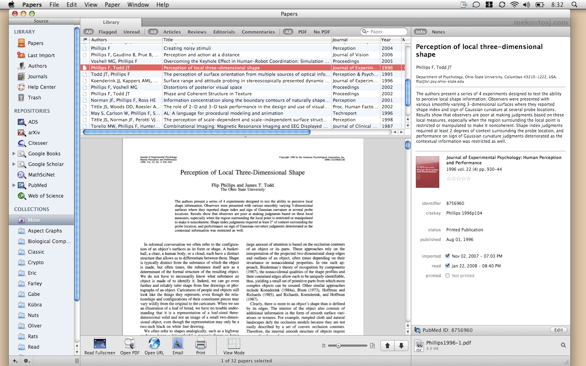
Task: Toggle the imported checkbox
Action: 447,256
